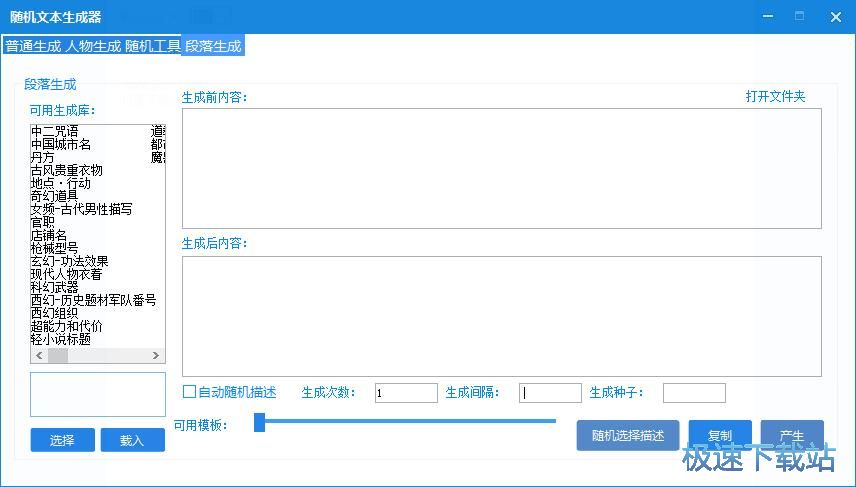Select 现代人物衣着 in the library list
The height and width of the screenshot is (487, 856).
(67, 274)
